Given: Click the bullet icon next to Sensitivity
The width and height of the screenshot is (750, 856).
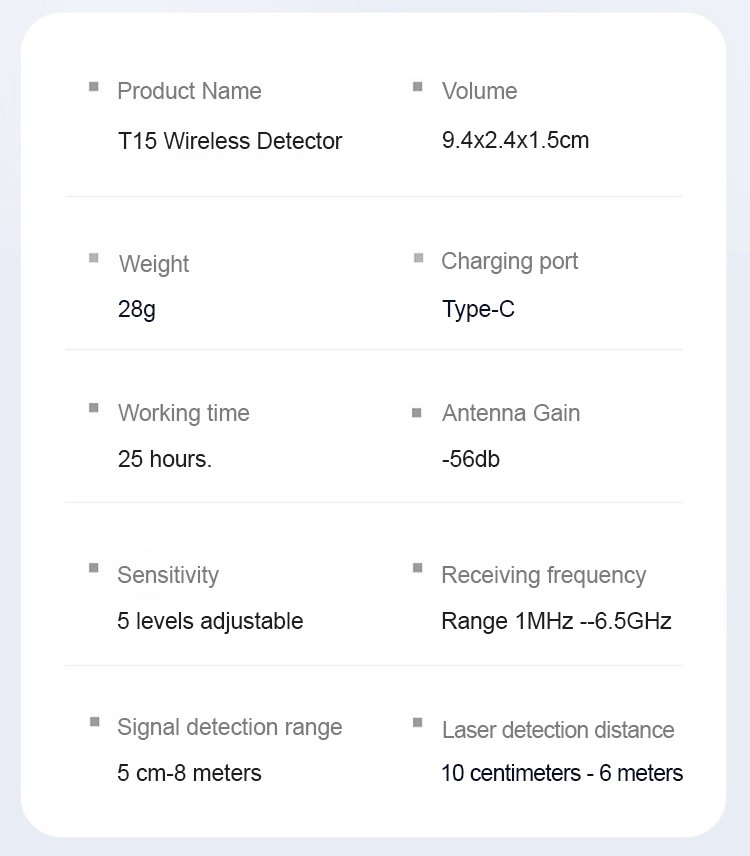Looking at the screenshot, I should 94,568.
